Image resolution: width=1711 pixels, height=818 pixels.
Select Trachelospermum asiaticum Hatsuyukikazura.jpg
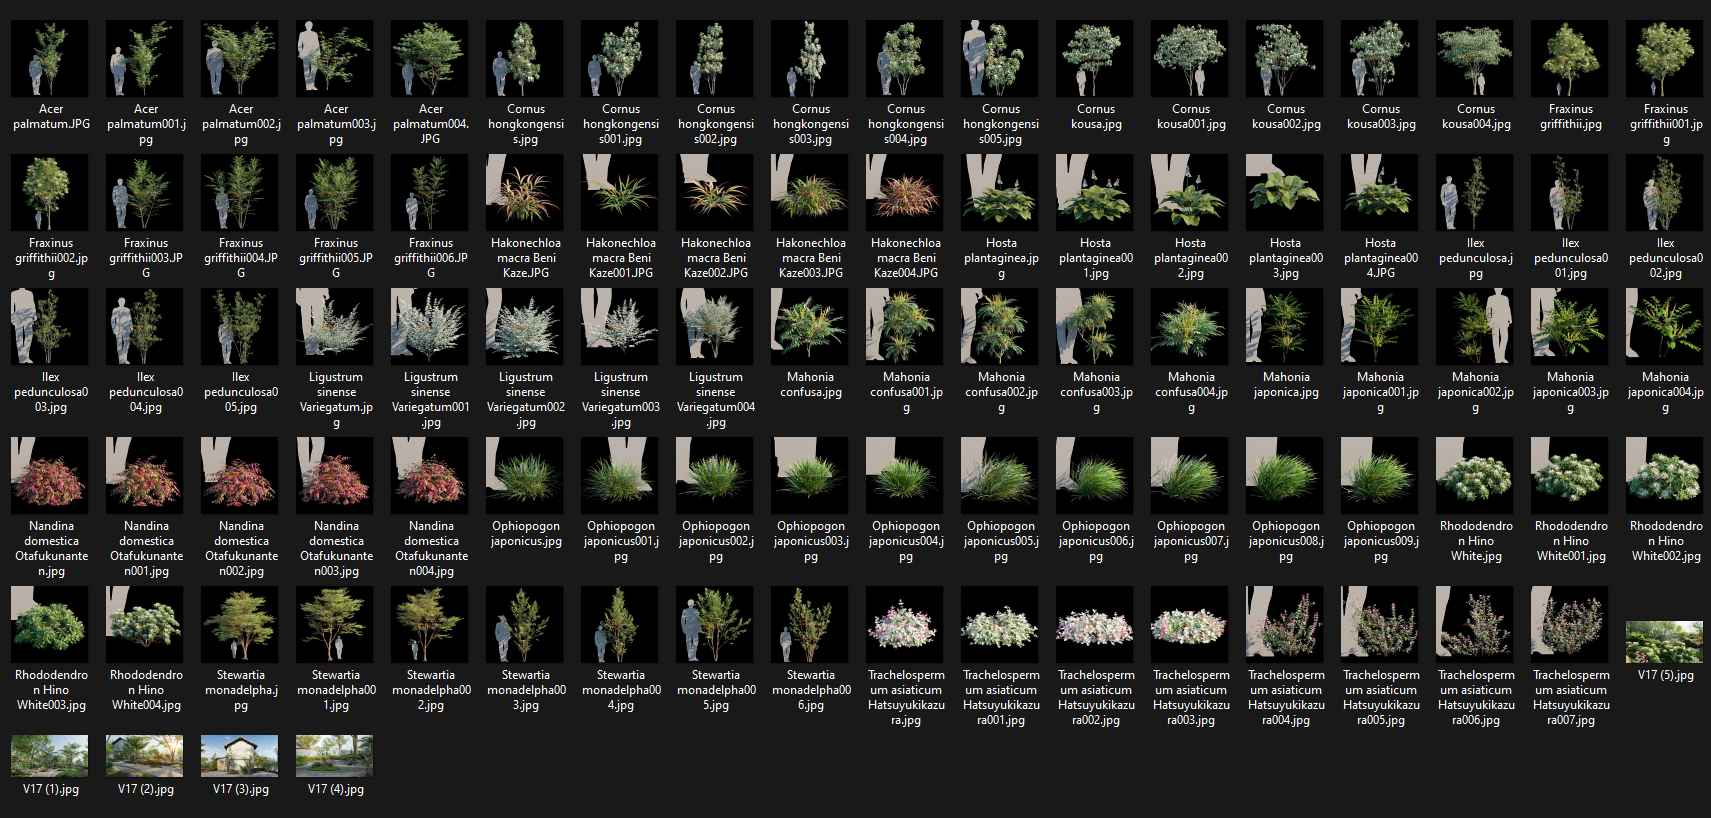[x=905, y=625]
